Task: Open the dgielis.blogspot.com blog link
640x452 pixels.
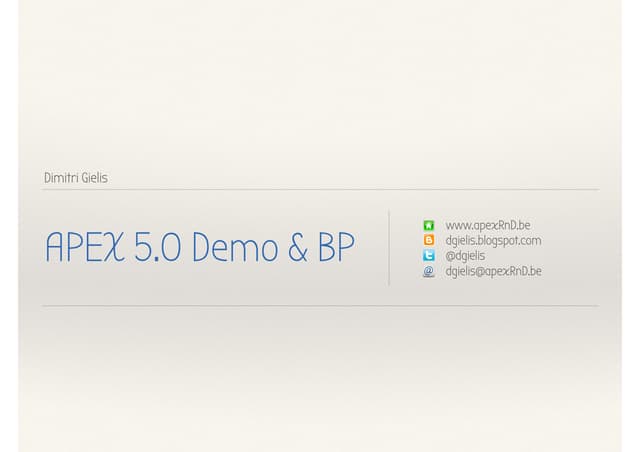Action: click(x=493, y=241)
